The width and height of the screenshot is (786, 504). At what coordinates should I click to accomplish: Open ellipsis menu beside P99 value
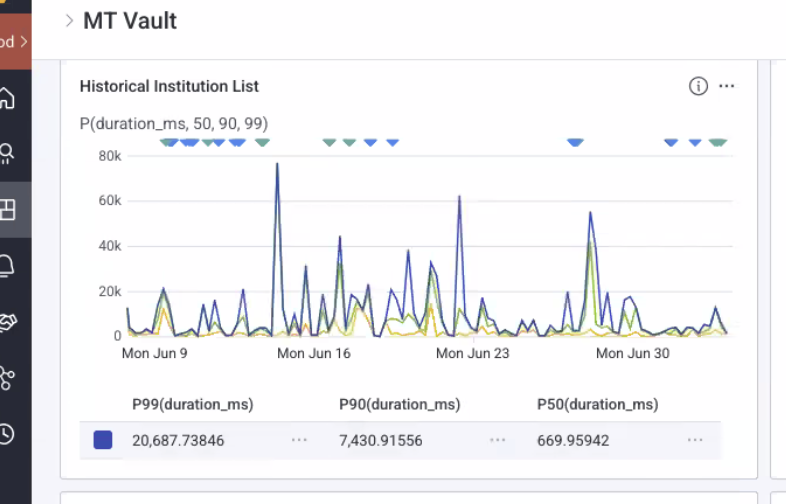tap(299, 440)
